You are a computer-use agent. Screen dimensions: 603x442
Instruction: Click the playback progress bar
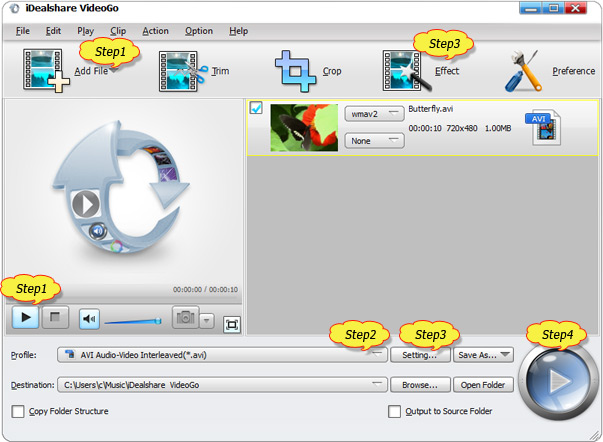pos(124,299)
